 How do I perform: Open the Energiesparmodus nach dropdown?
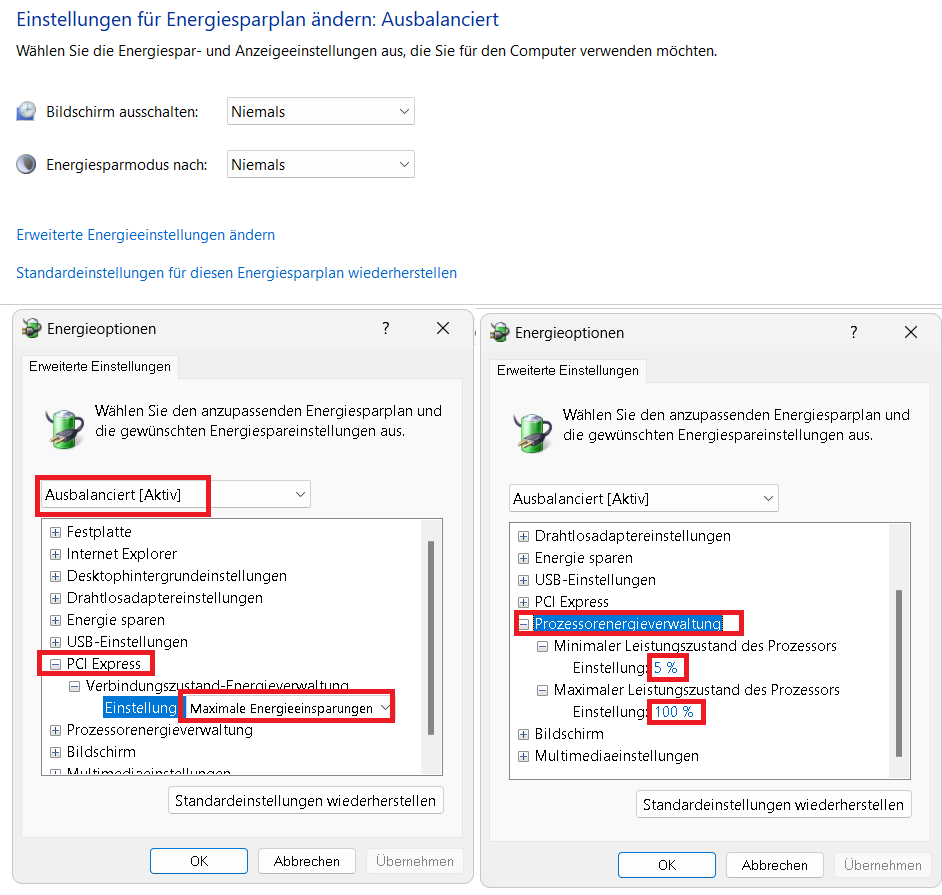click(321, 164)
